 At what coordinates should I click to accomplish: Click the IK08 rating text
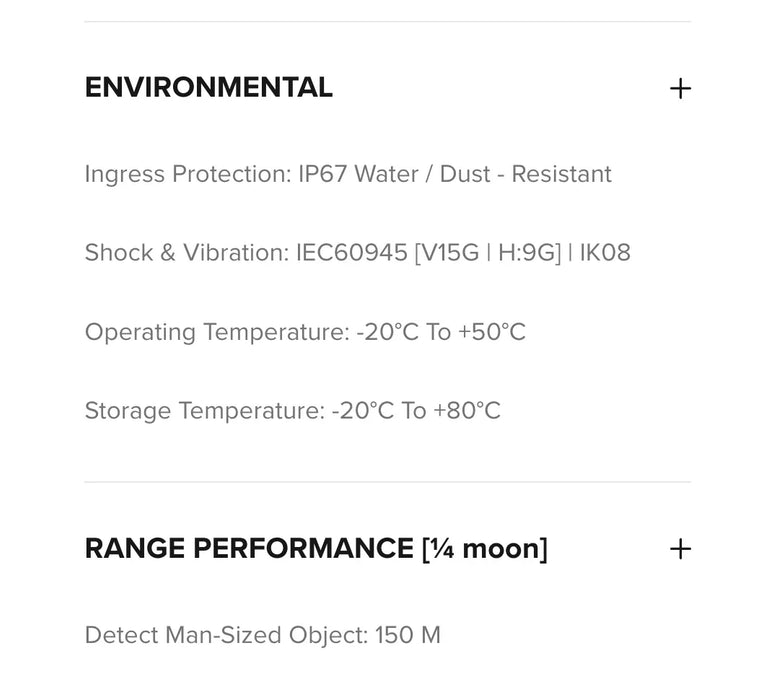tap(606, 253)
